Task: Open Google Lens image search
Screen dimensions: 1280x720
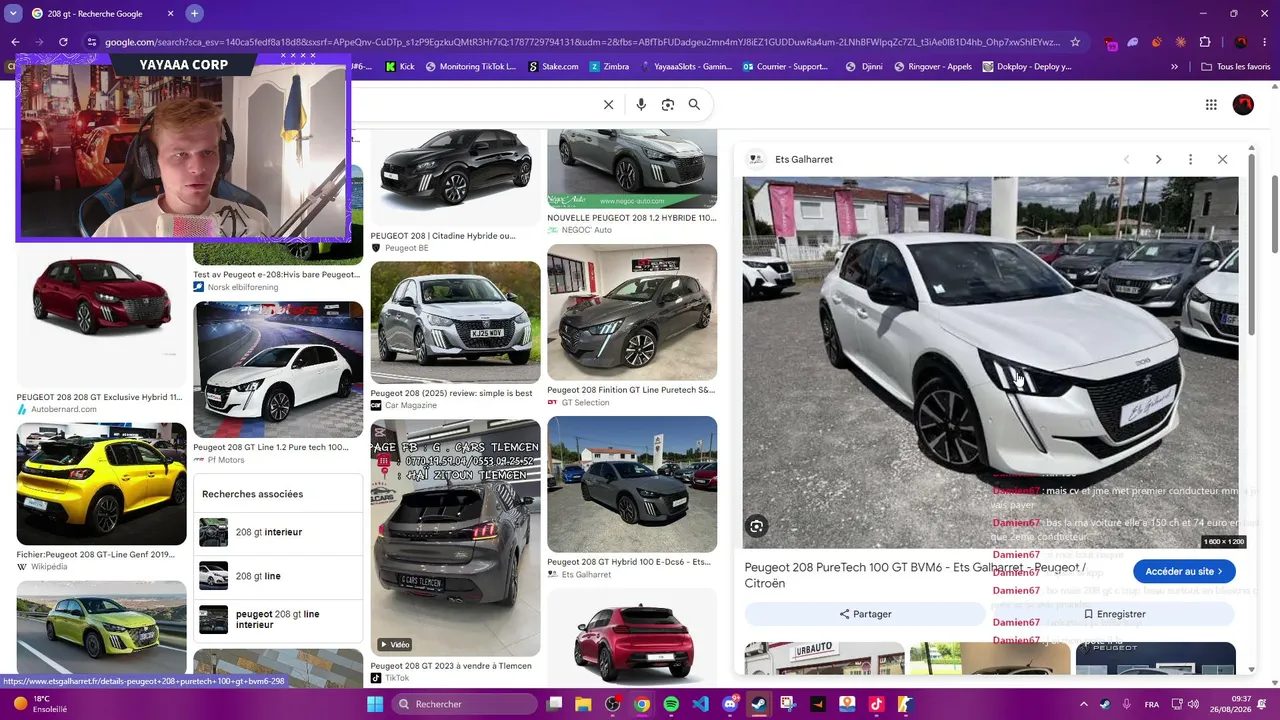Action: 668,104
